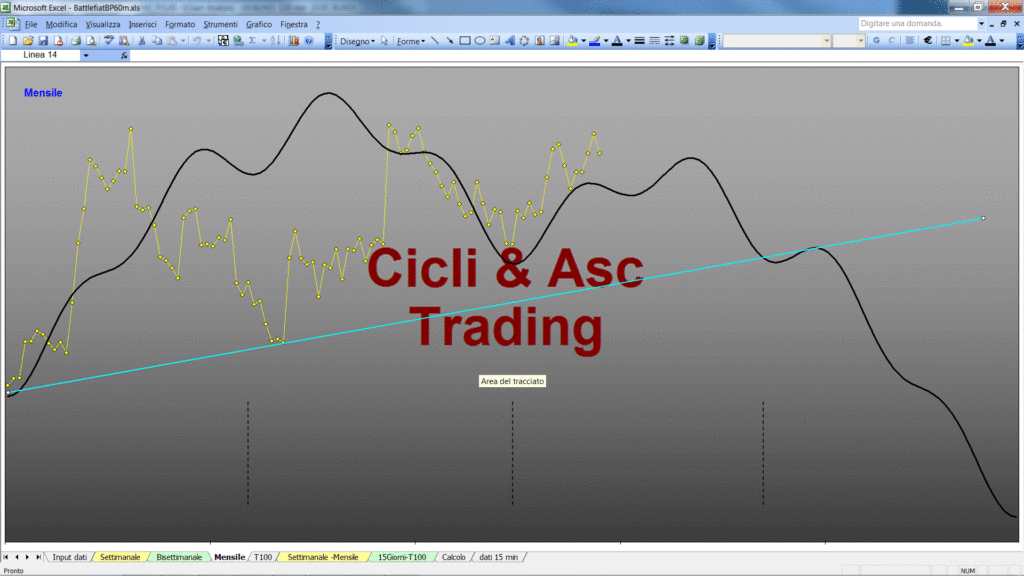Copy the selection
This screenshot has height=576, width=1024.
click(157, 40)
